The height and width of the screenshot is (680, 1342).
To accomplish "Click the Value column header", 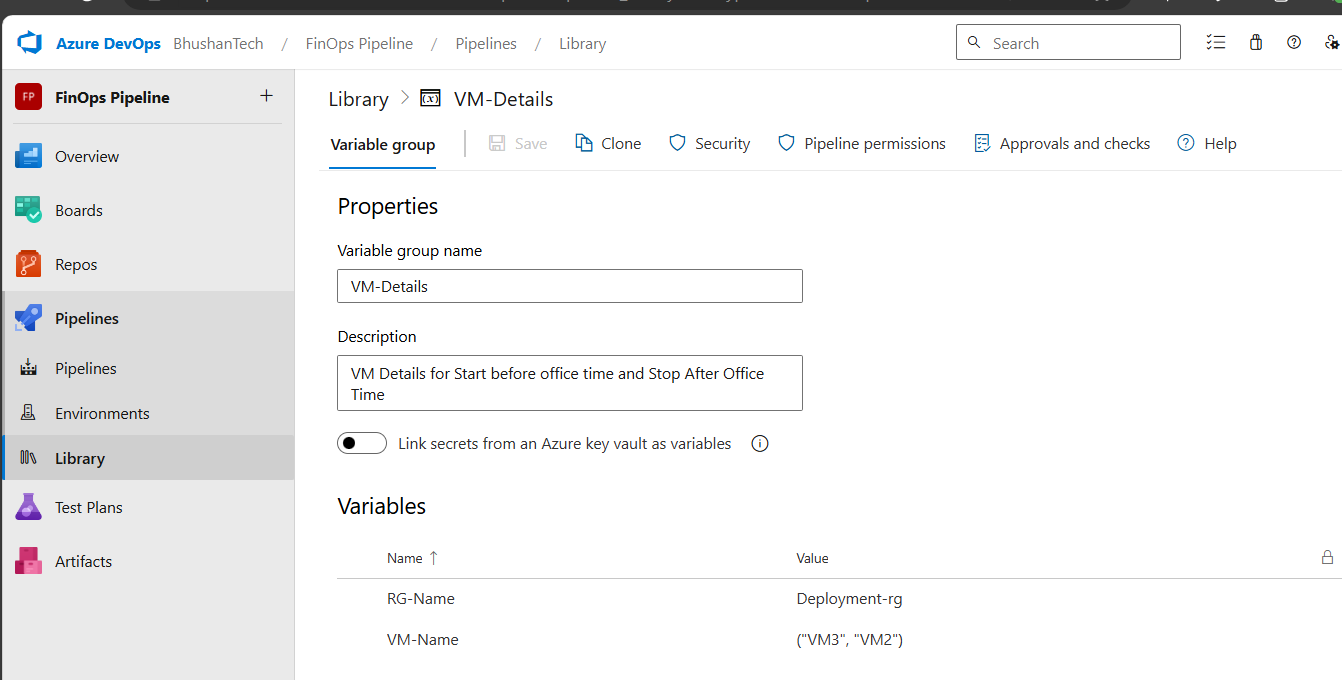I will pos(812,558).
